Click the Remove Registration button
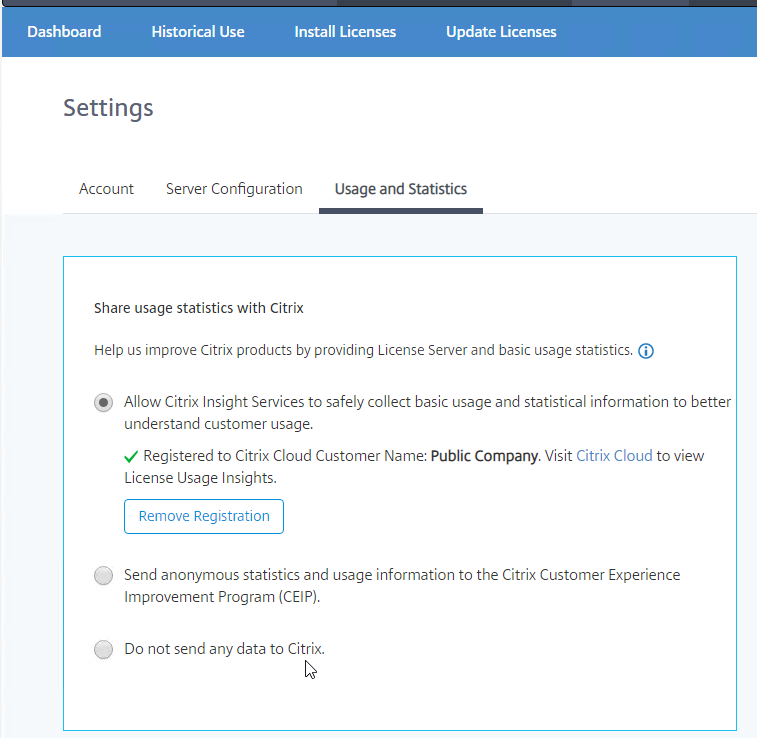Screen dimensions: 757x738 tap(204, 516)
